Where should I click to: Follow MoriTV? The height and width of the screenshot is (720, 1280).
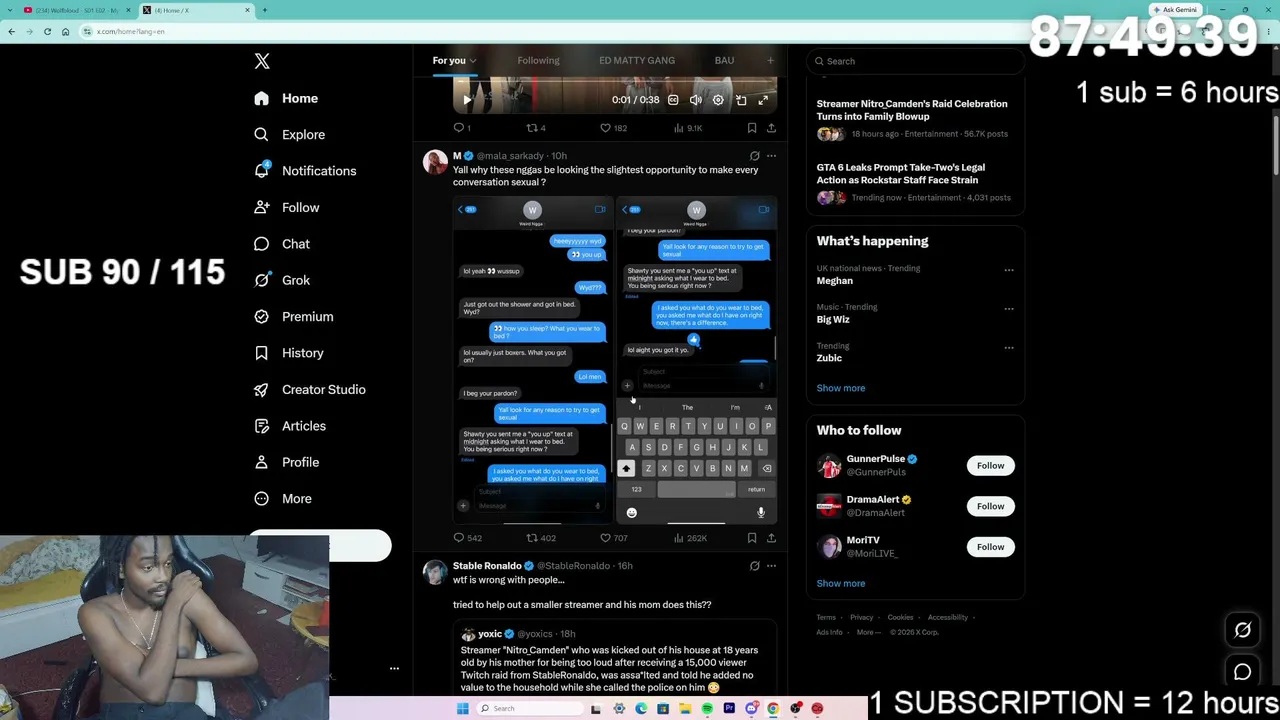[990, 547]
